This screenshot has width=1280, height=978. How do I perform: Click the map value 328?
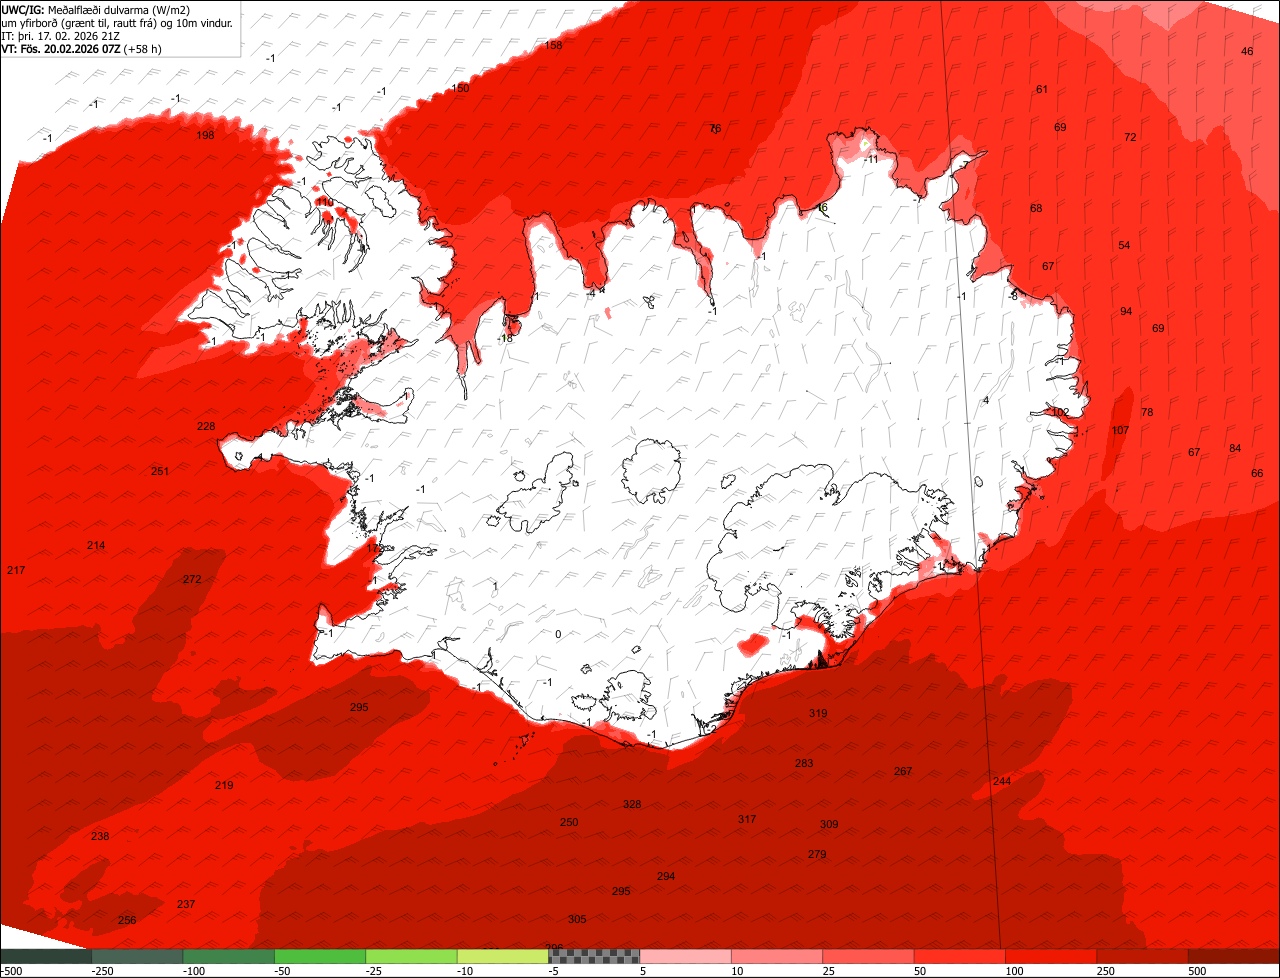632,804
